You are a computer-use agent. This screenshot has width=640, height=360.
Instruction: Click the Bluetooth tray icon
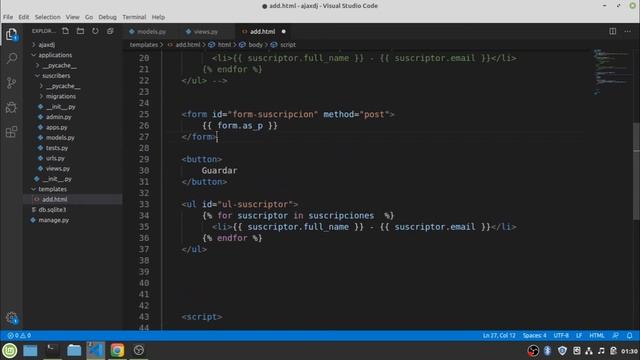point(547,351)
